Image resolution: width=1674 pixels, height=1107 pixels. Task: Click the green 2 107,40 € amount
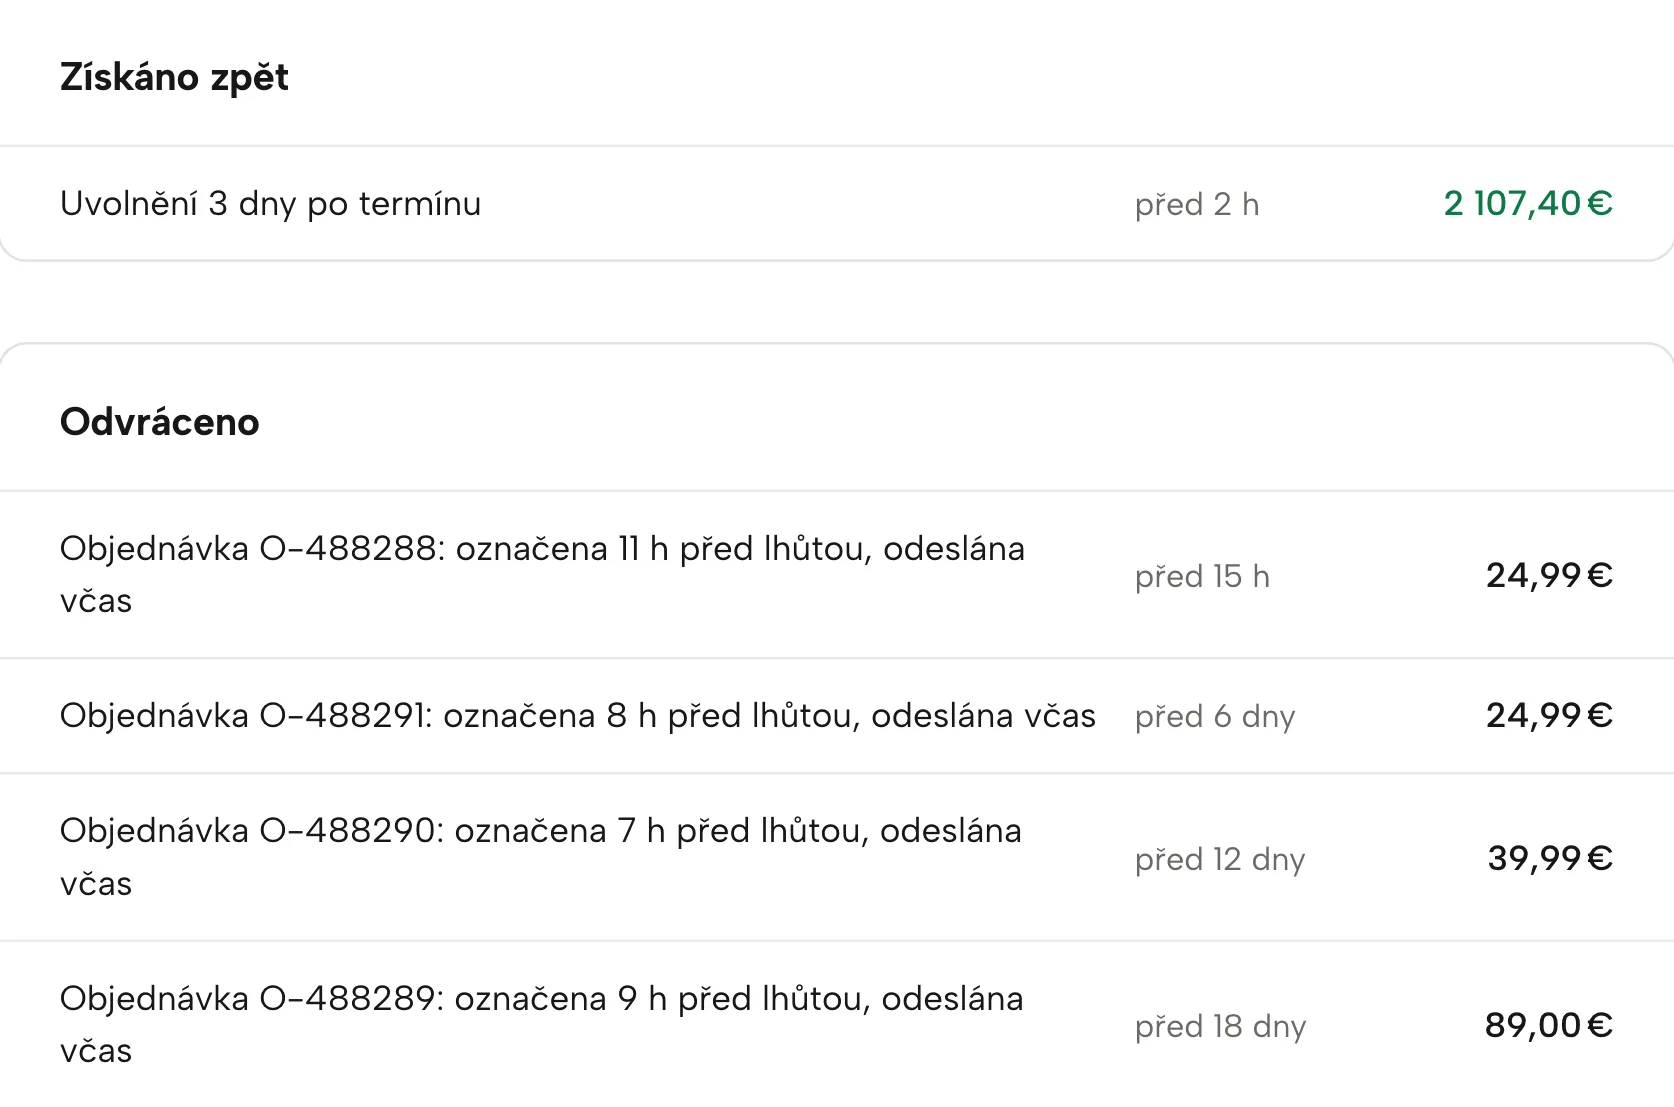[1528, 204]
